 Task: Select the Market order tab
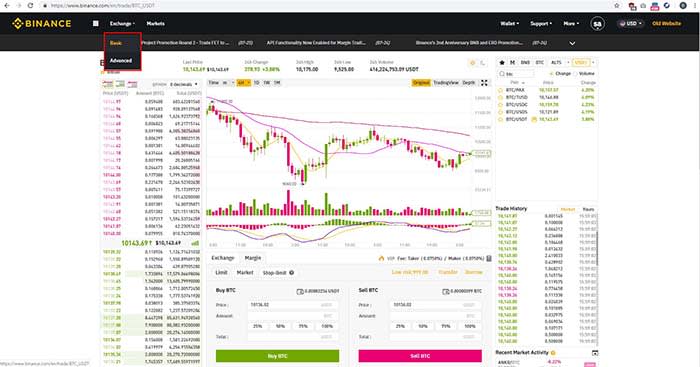click(x=245, y=272)
